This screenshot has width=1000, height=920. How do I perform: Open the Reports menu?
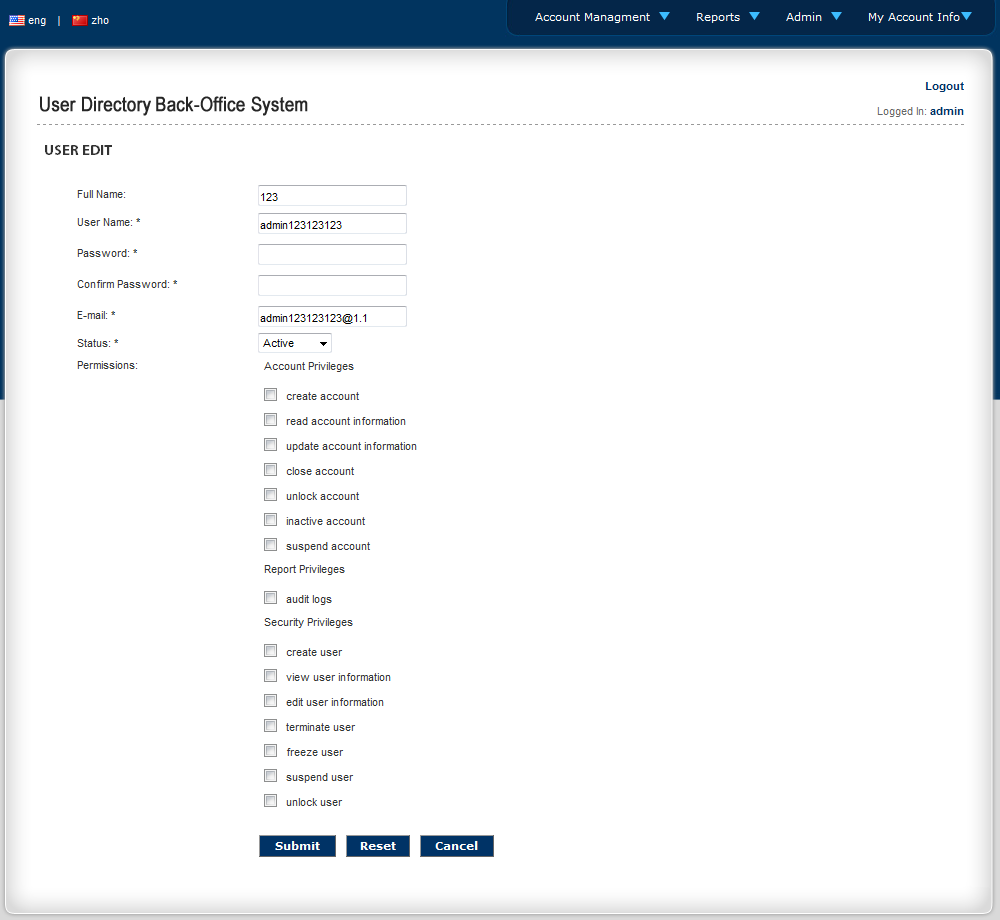(718, 17)
